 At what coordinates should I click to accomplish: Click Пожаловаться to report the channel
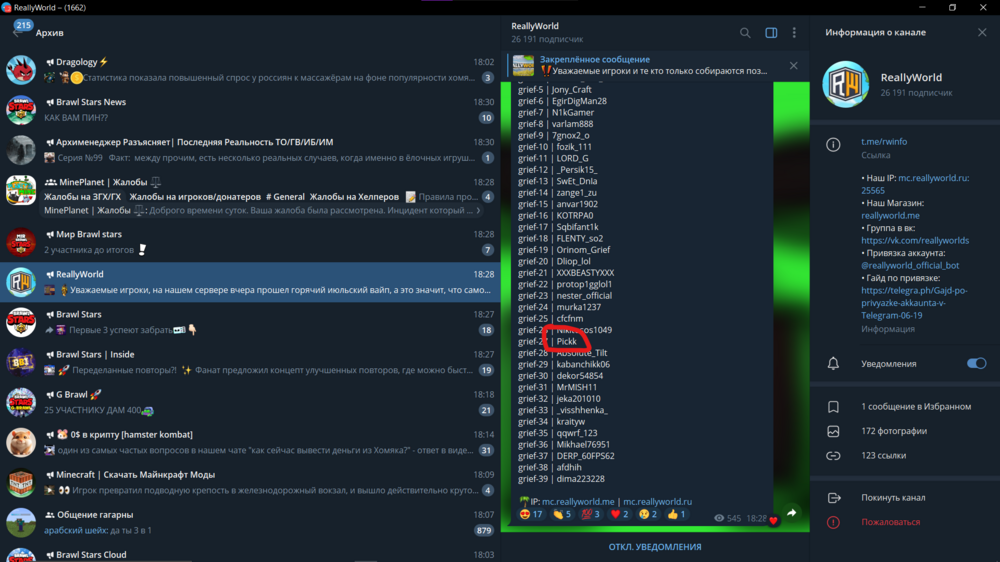click(890, 522)
